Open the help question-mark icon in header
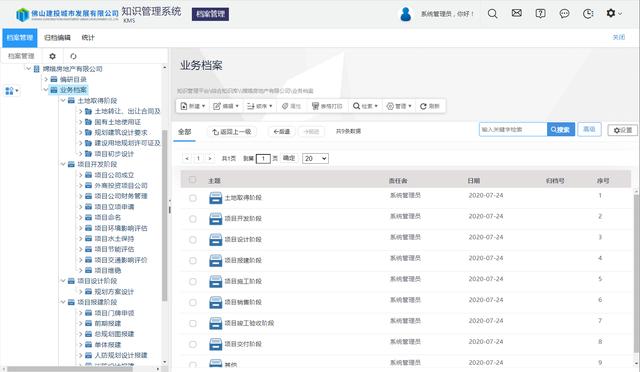The height and width of the screenshot is (372, 640). [x=540, y=14]
